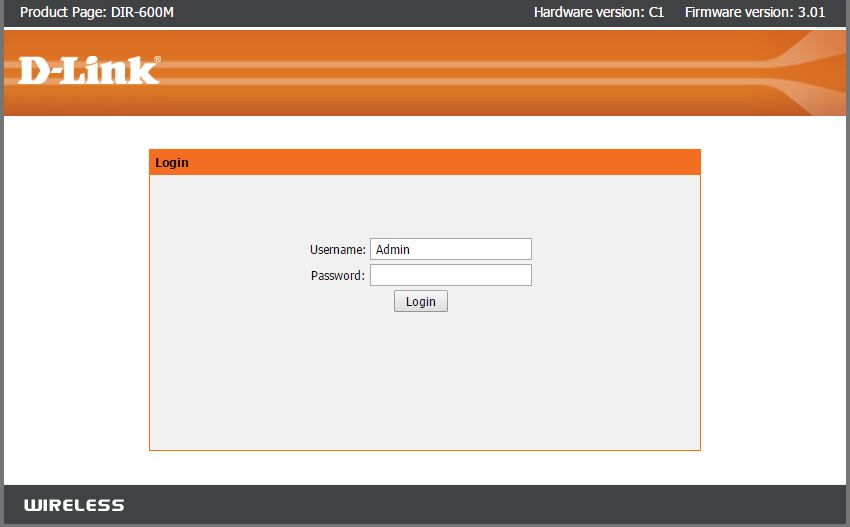This screenshot has height=527, width=850.
Task: Click the D-Link logo in the banner
Action: 89,70
